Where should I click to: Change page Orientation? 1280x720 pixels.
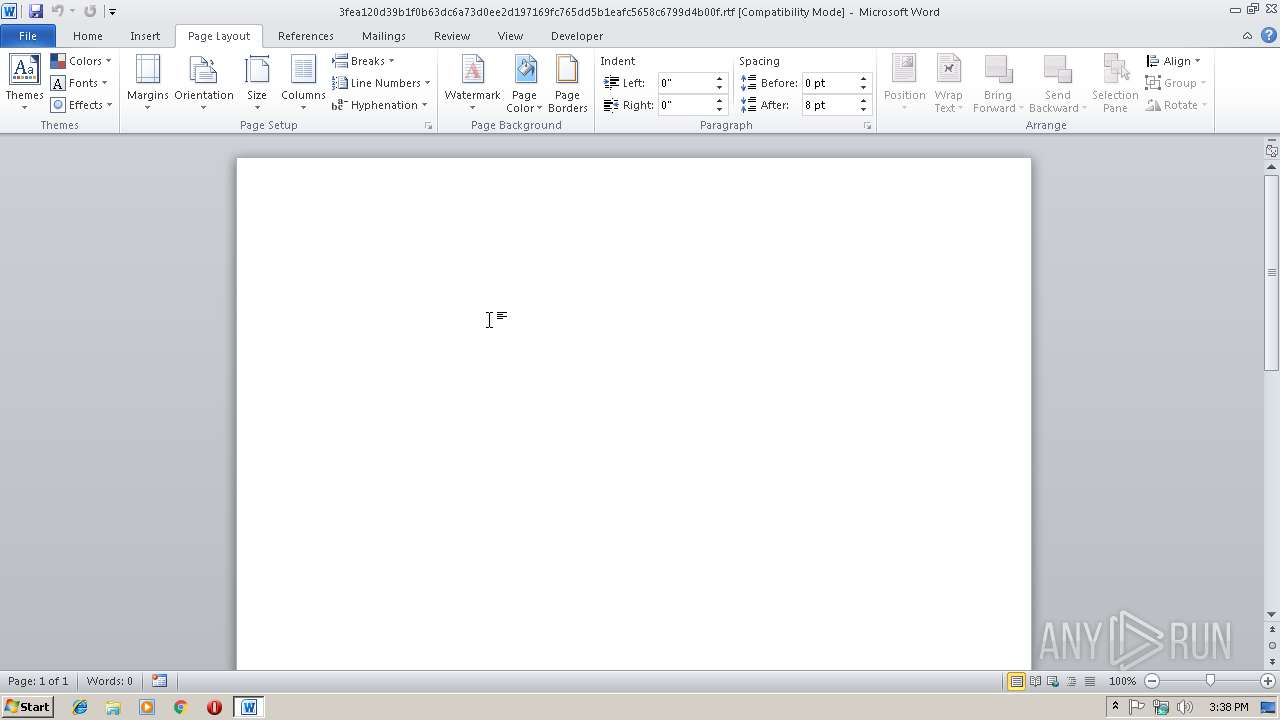pos(204,83)
